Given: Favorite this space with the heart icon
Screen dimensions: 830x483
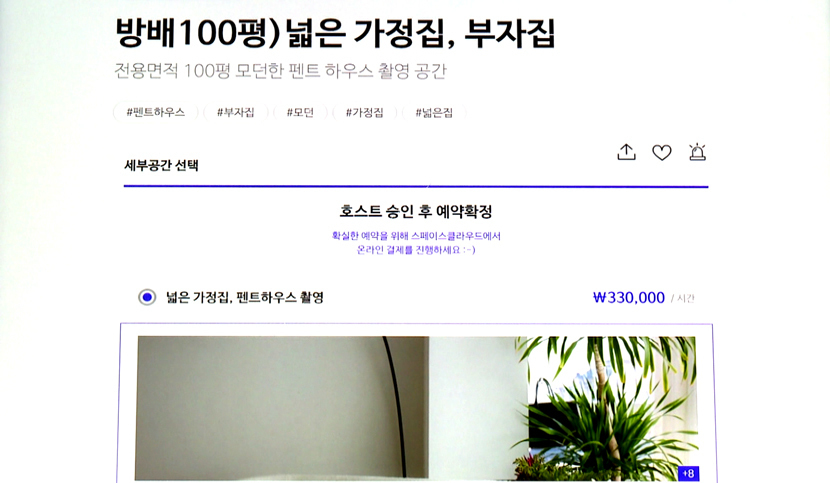Looking at the screenshot, I should tap(662, 153).
